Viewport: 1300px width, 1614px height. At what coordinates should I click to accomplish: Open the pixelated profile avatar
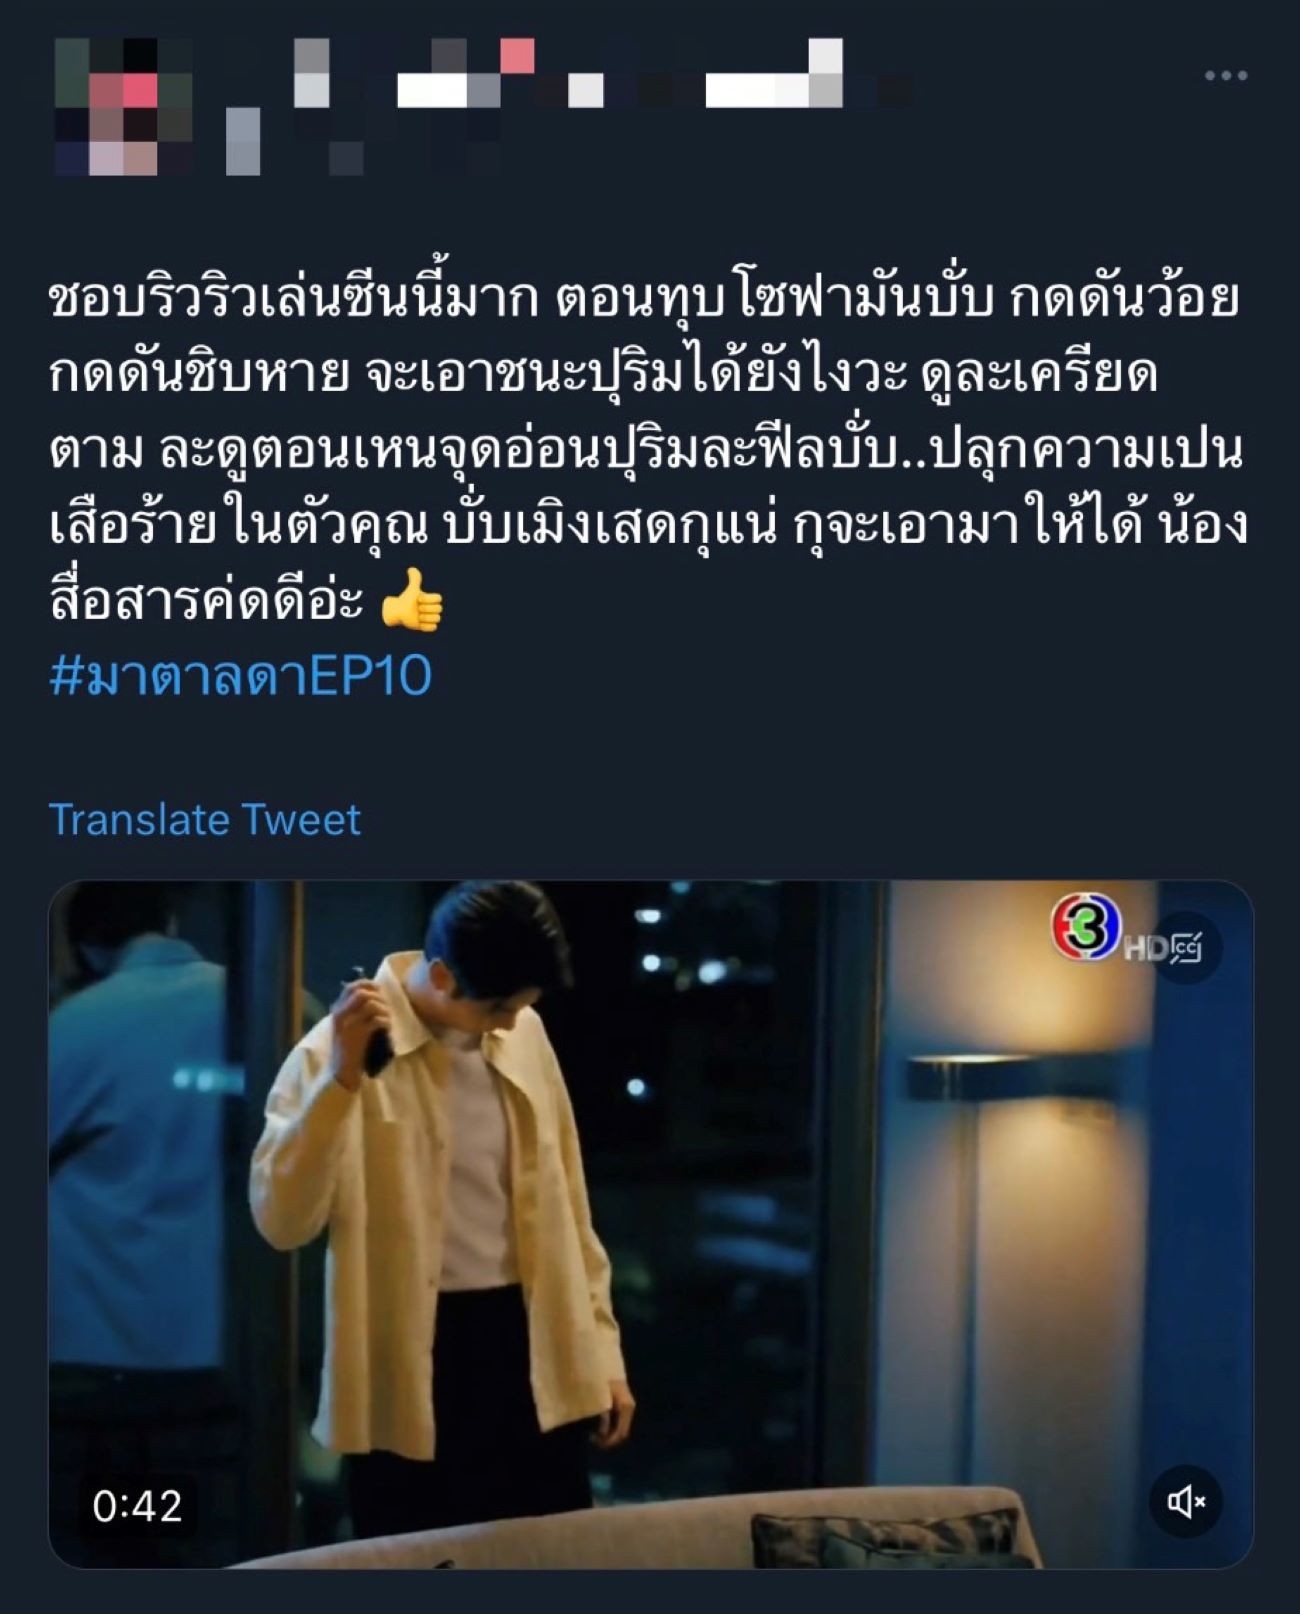pos(123,106)
